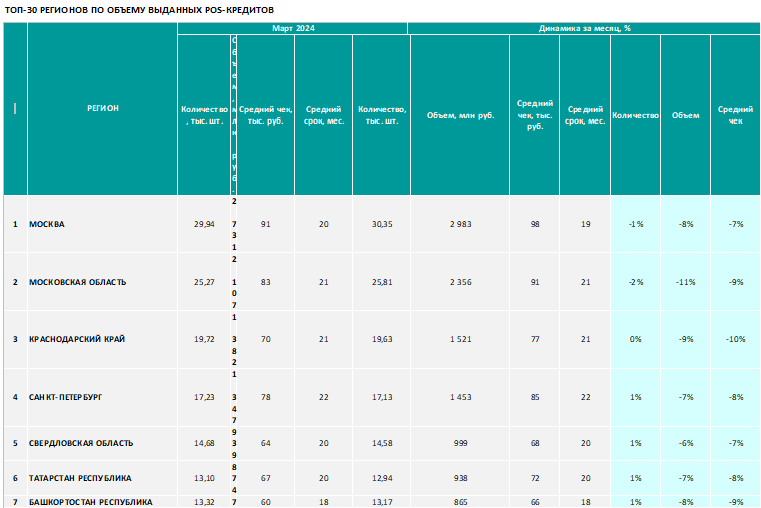Click the Объем dynamics column header
Screen dimensions: 761x508
point(685,115)
